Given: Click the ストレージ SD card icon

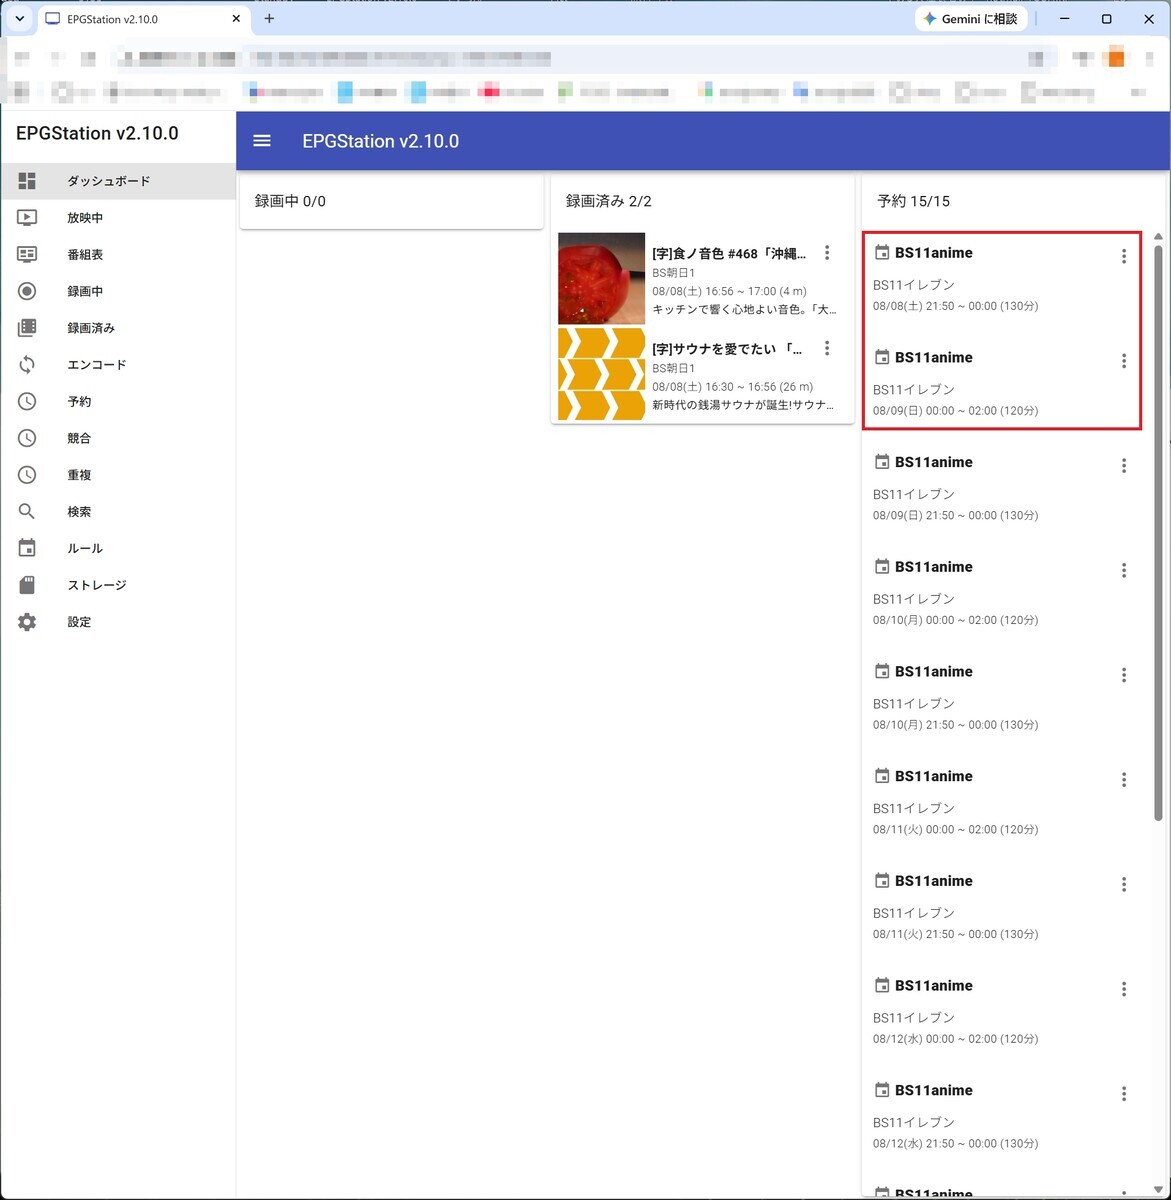Looking at the screenshot, I should [x=27, y=585].
